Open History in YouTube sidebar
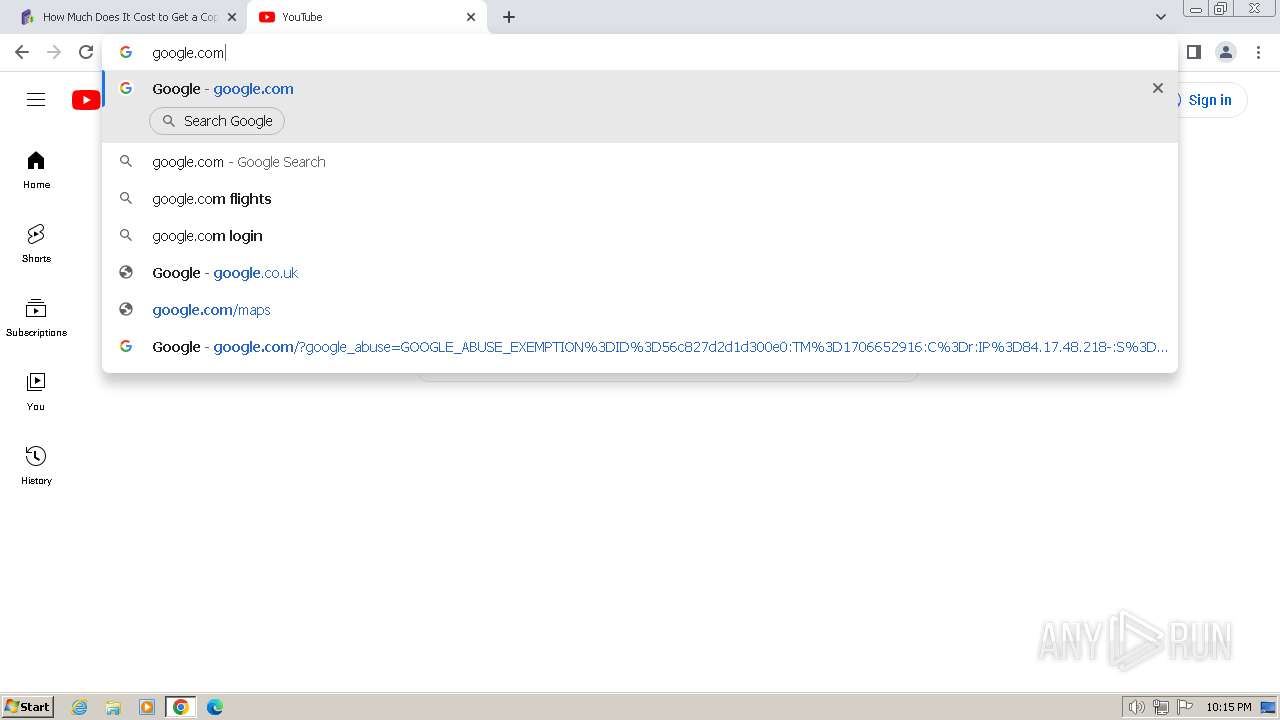This screenshot has height=720, width=1280. click(x=36, y=466)
